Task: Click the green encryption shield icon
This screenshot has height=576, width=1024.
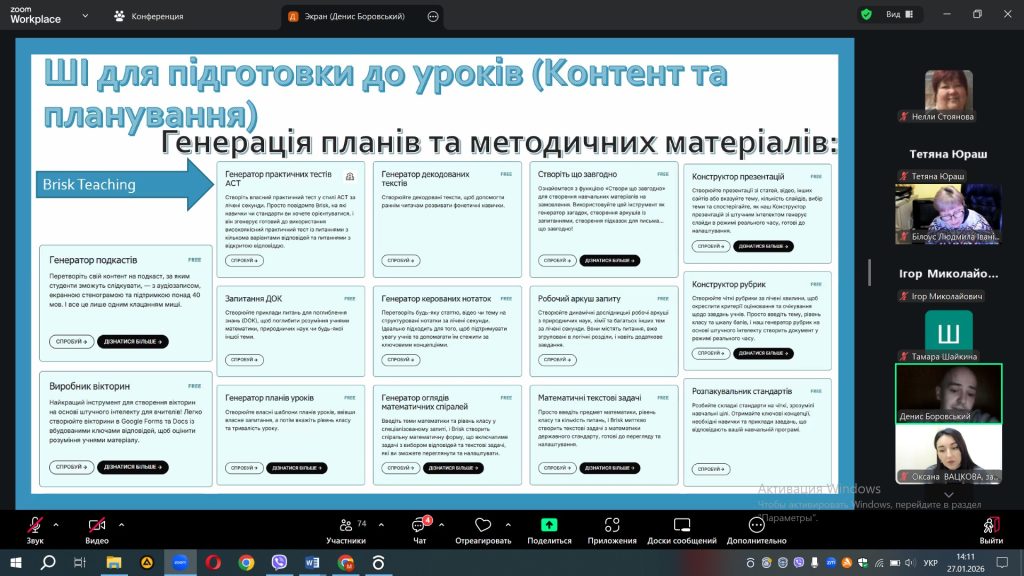Action: [865, 14]
